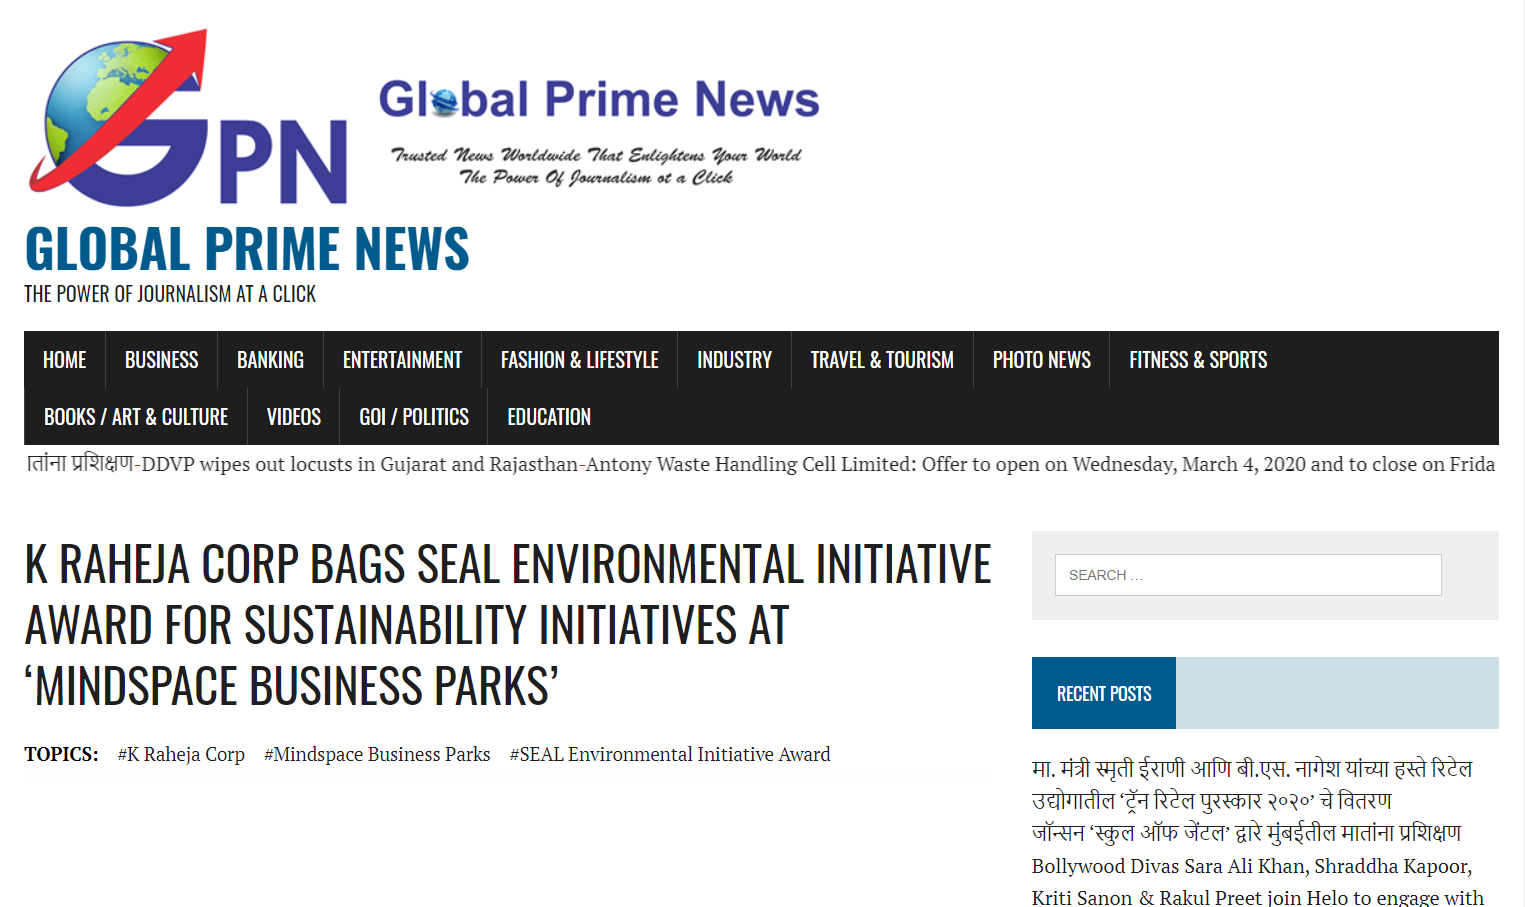Screen dimensions: 1525x907
Task: Open Travel & Tourism category
Action: point(882,360)
